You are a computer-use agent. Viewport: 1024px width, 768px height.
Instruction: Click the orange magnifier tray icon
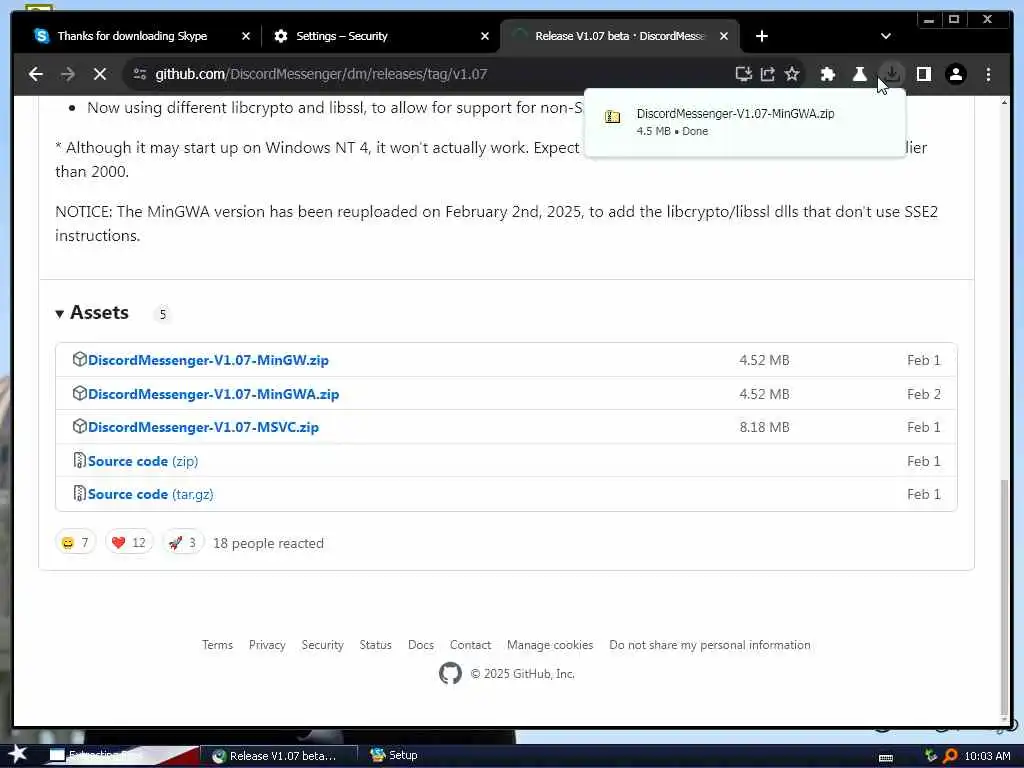(x=950, y=756)
